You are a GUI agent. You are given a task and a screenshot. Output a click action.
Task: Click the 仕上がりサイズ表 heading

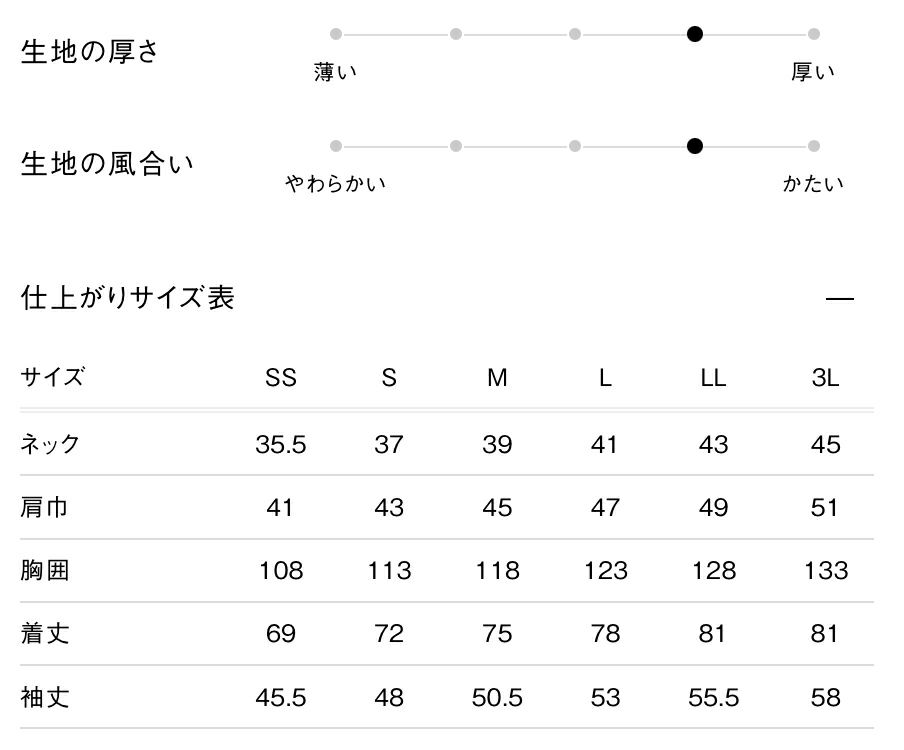[128, 298]
